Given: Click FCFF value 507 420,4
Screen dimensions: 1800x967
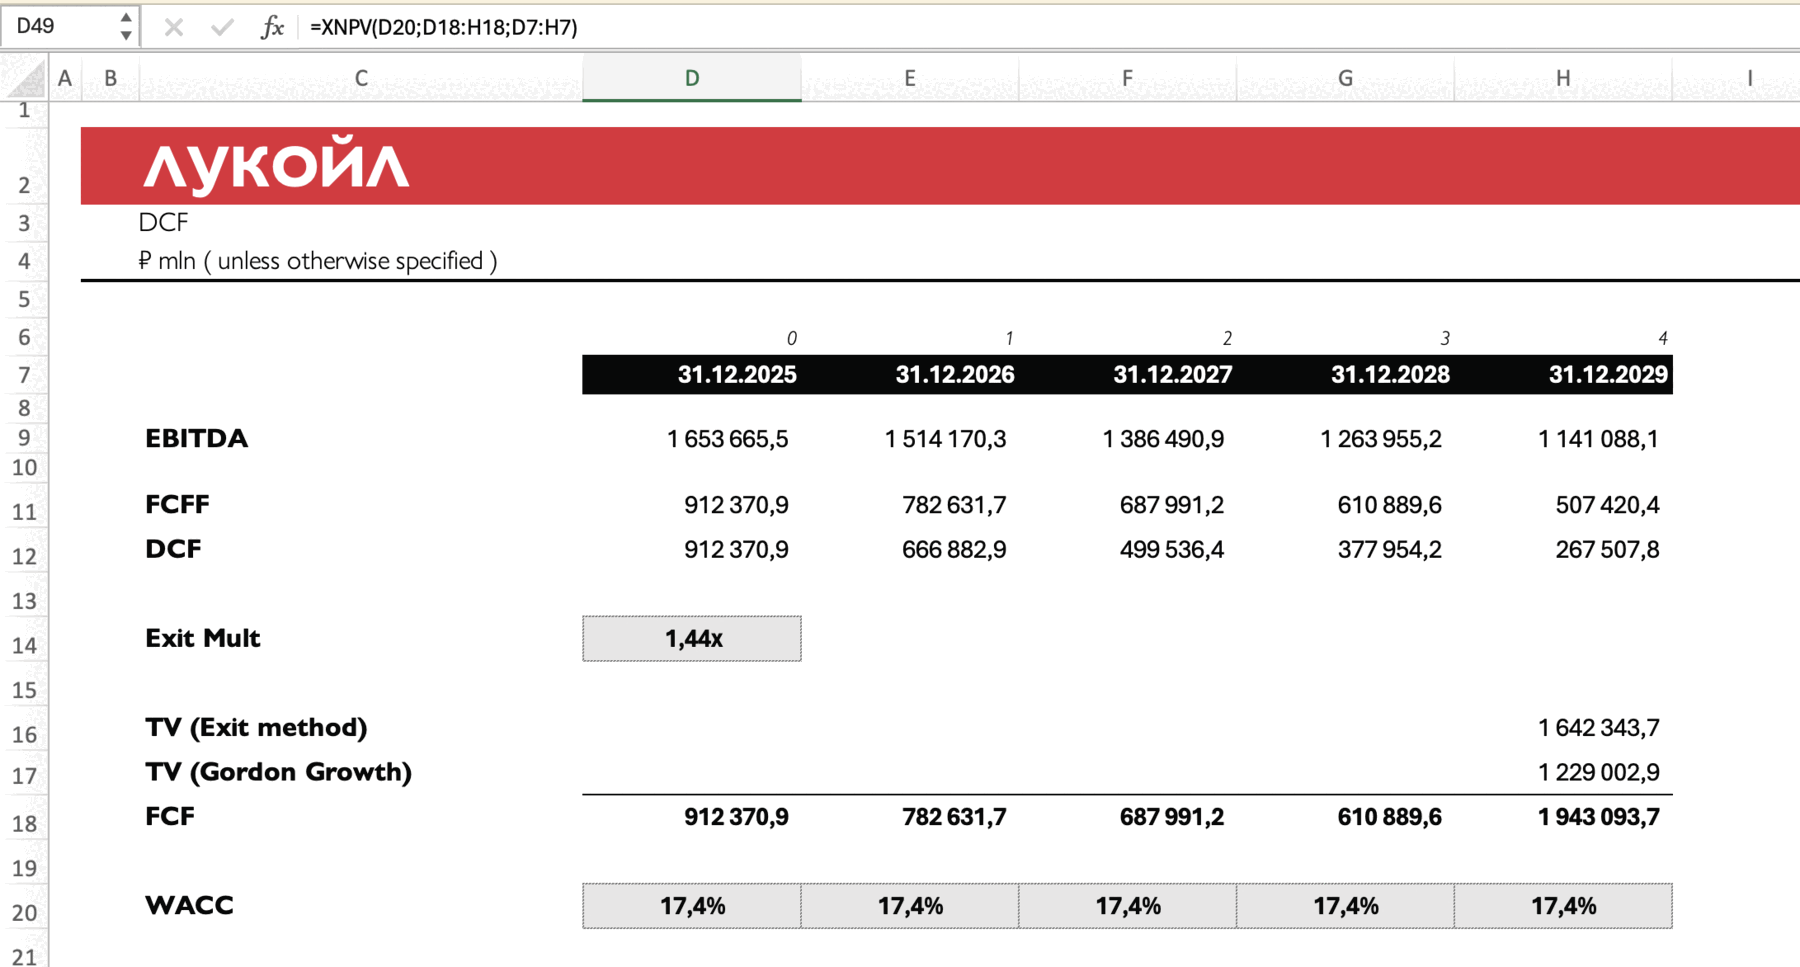Looking at the screenshot, I should 1607,505.
